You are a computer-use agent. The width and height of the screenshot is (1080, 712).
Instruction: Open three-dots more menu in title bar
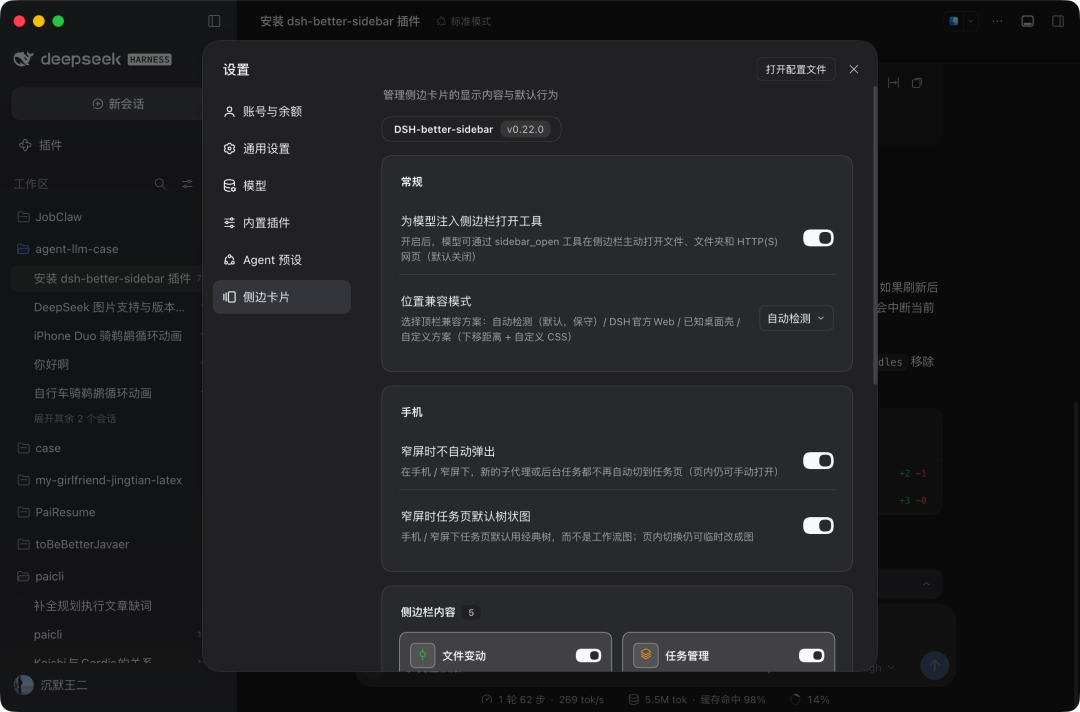click(x=997, y=21)
